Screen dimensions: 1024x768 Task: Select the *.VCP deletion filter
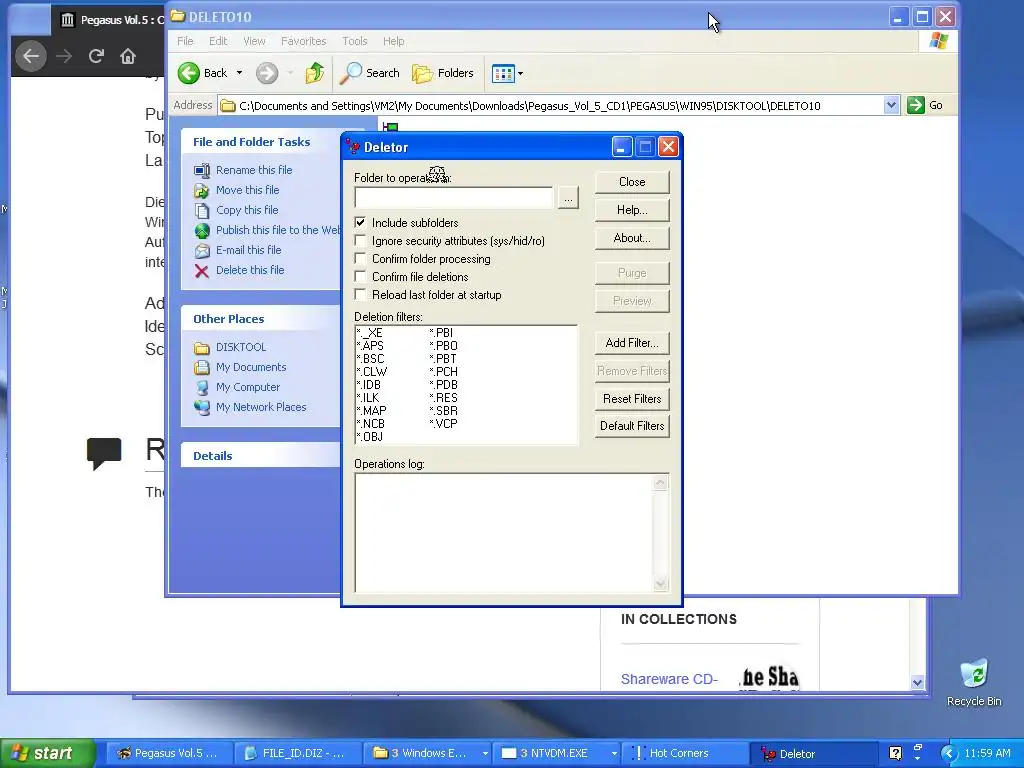443,424
